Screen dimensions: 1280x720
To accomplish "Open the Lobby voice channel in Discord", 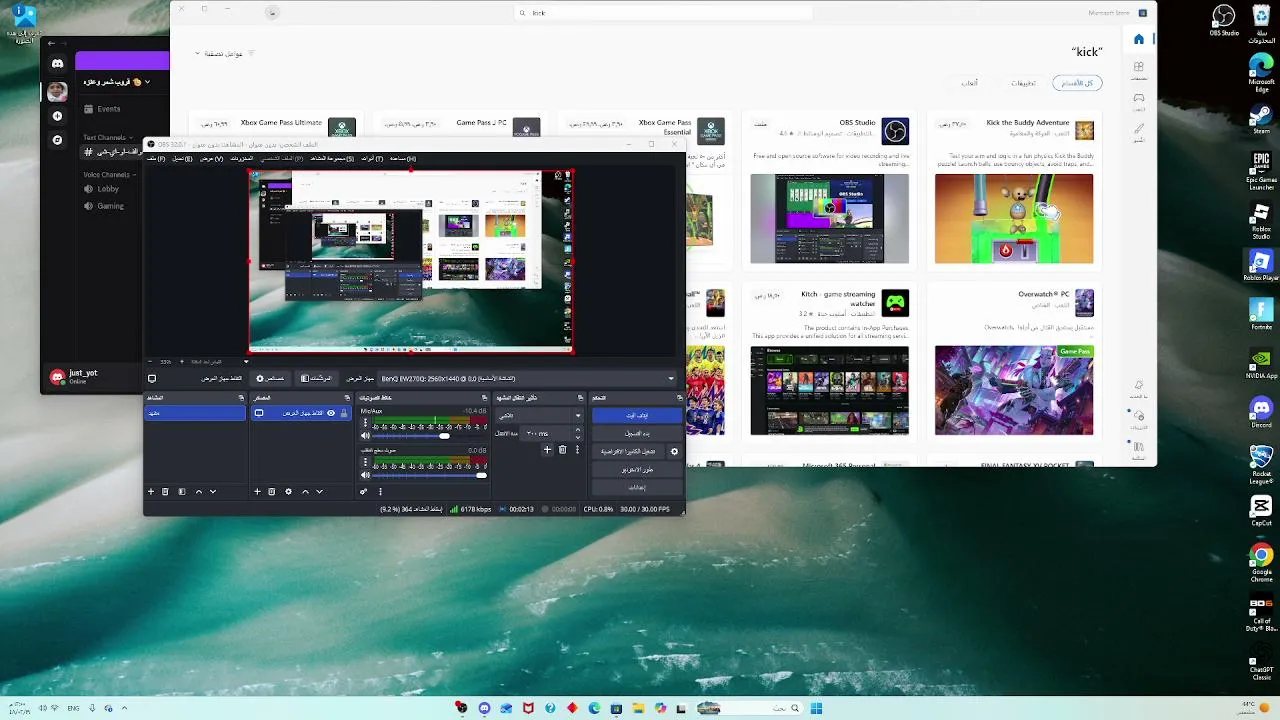I will click(x=108, y=189).
